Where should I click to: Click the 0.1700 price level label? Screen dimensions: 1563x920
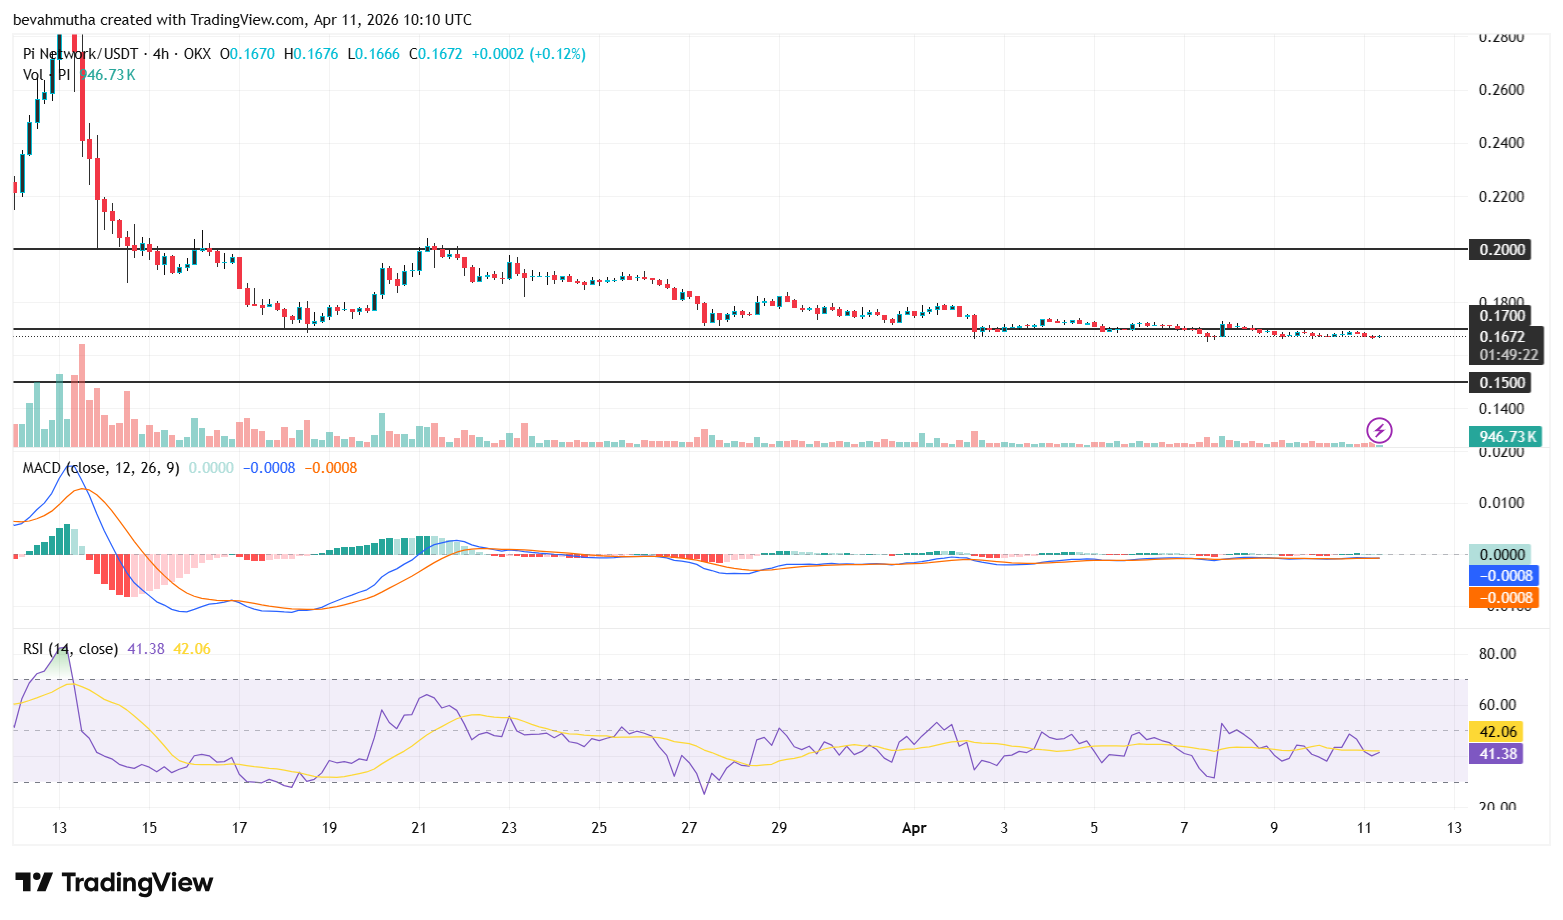pyautogui.click(x=1501, y=316)
